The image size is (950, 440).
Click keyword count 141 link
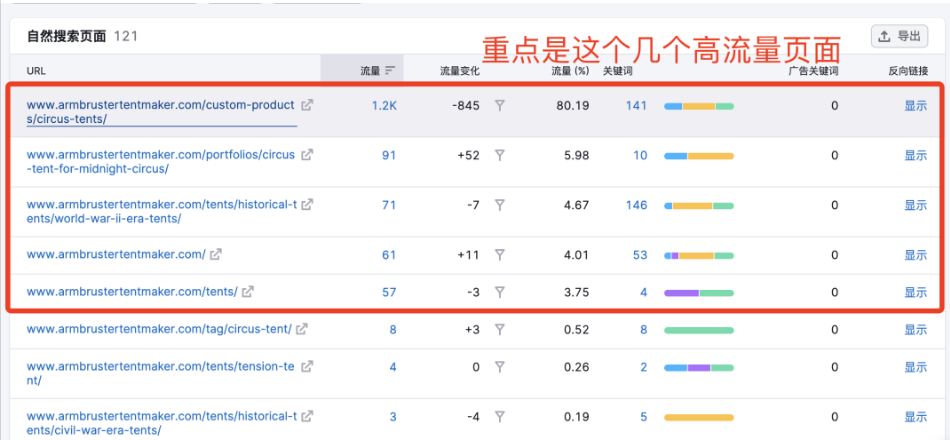[636, 105]
